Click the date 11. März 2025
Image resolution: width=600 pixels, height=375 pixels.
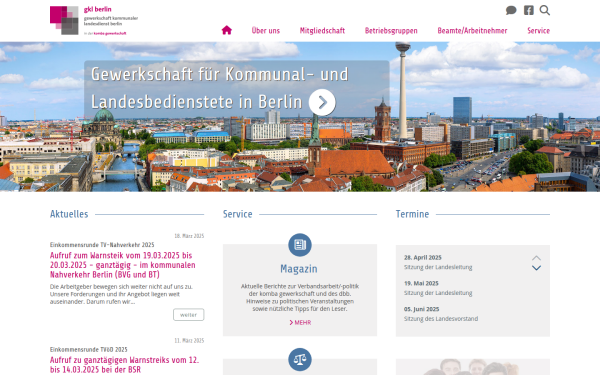189,341
